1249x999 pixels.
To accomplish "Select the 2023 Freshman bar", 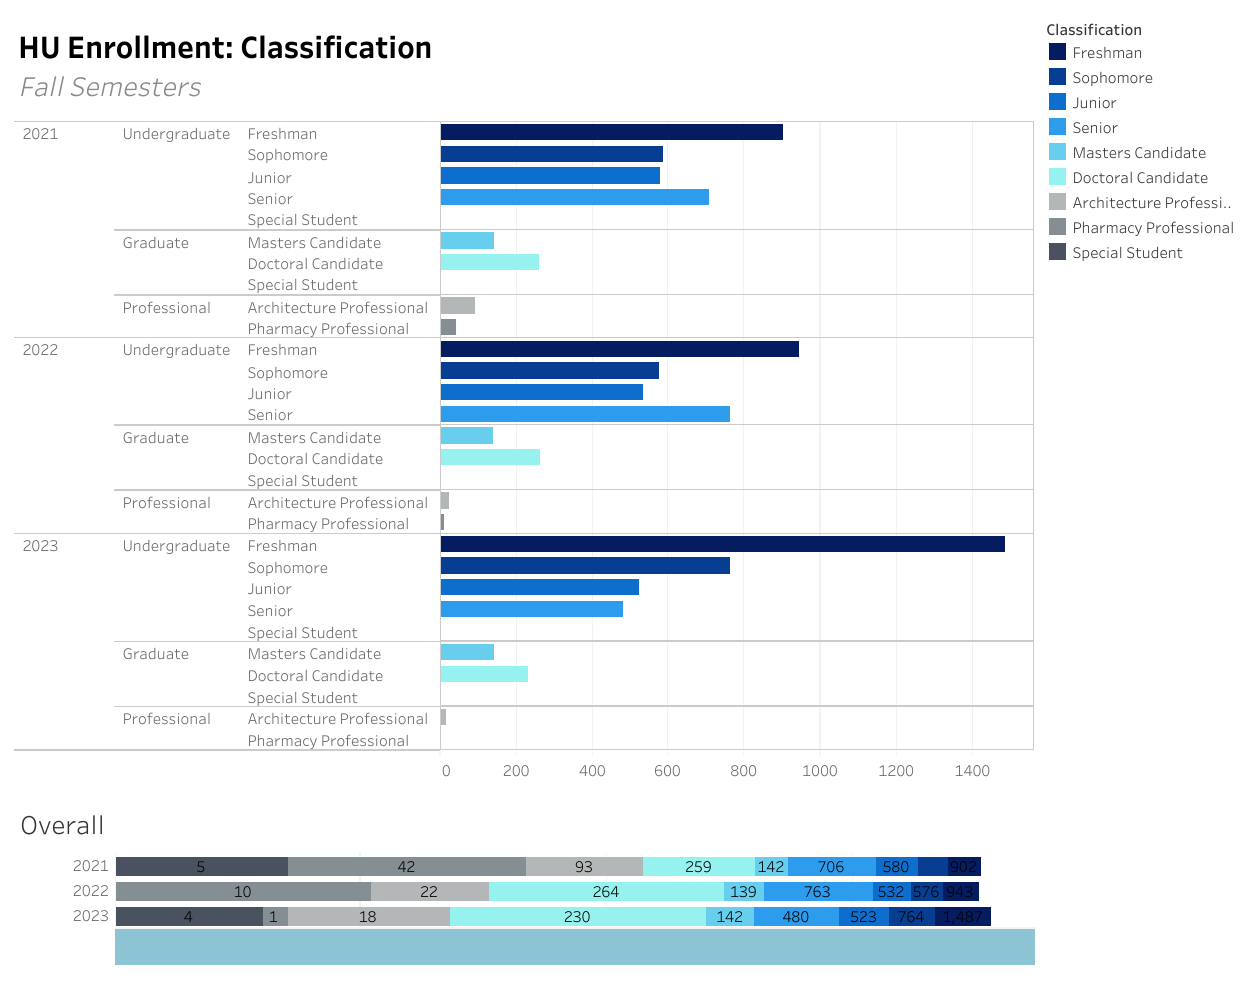I will pos(722,544).
